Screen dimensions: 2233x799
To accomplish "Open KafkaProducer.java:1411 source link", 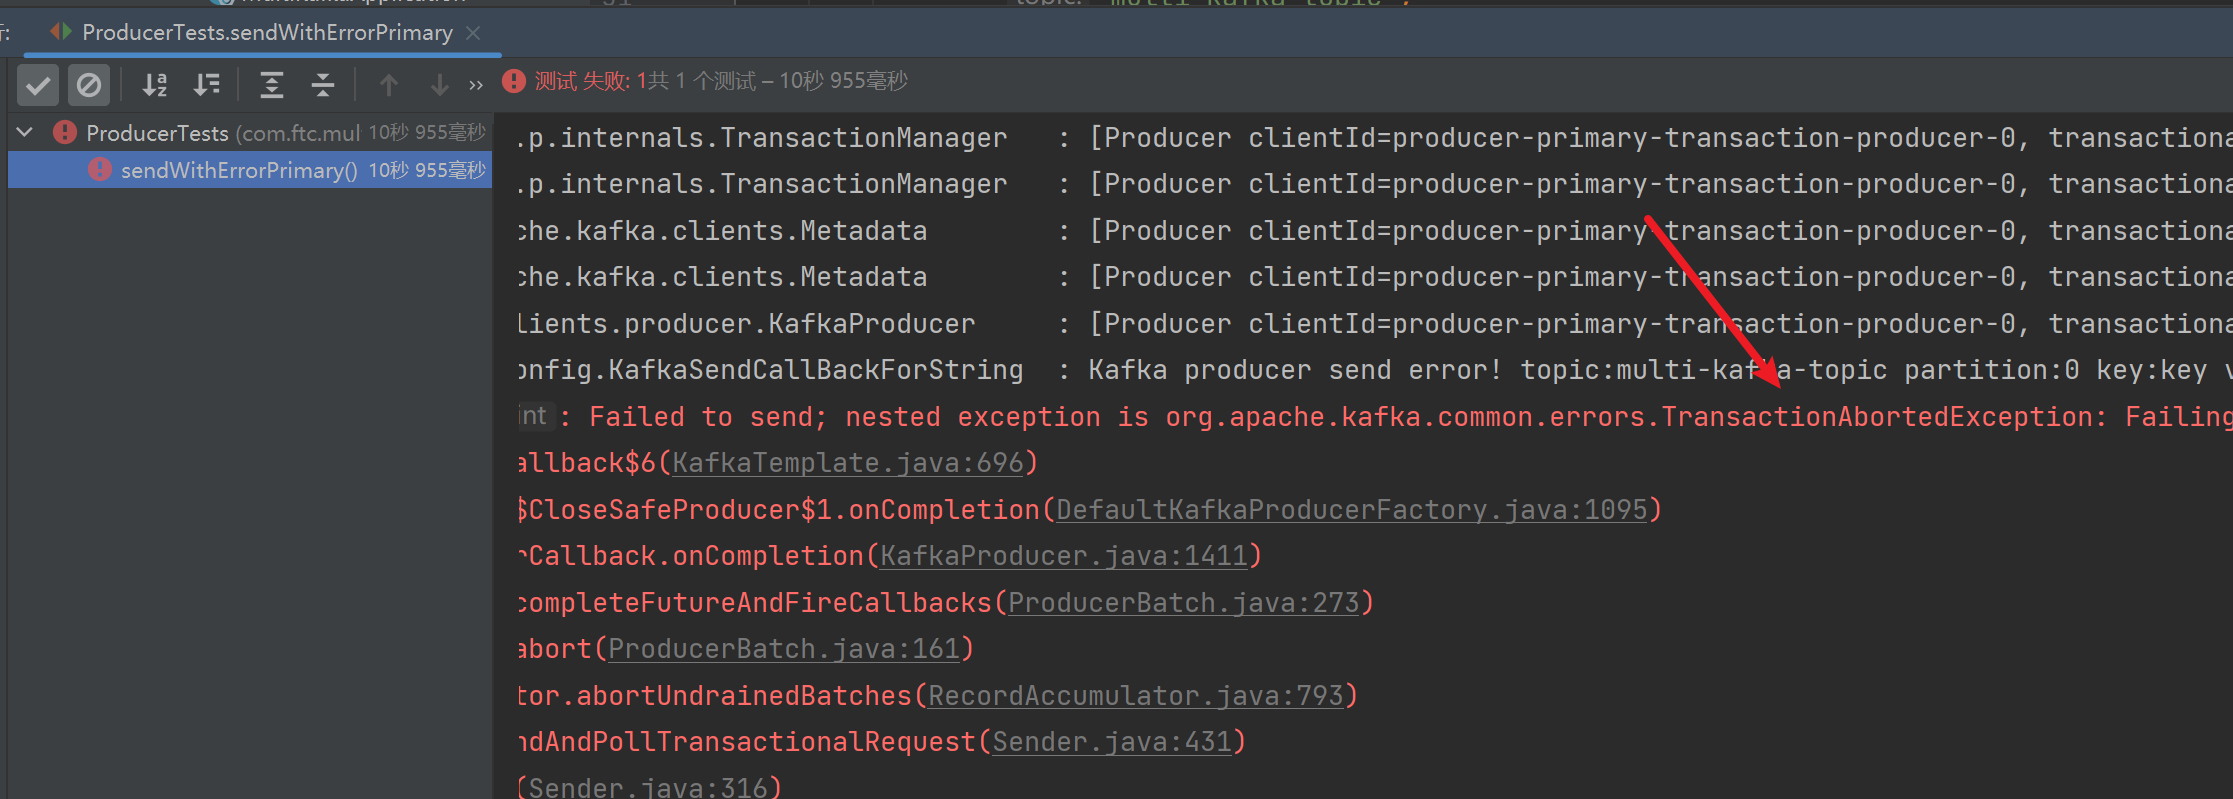I will point(1064,556).
